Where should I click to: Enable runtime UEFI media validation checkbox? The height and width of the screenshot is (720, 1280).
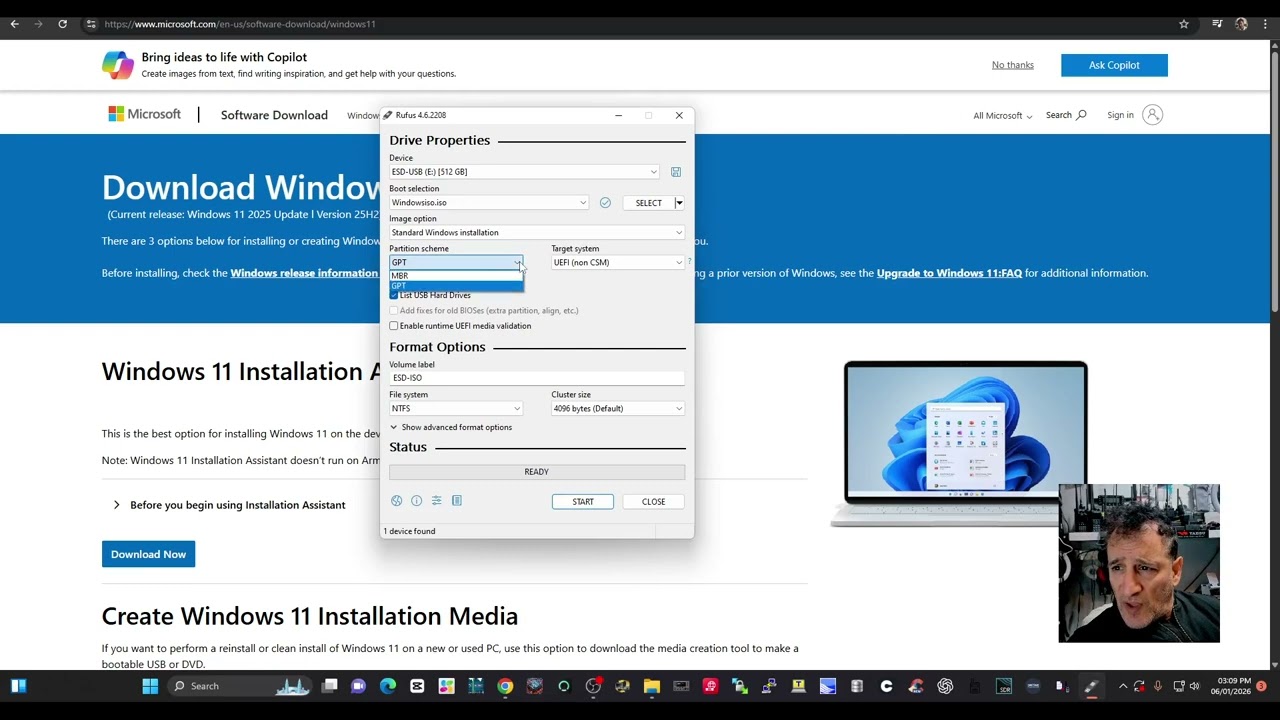coord(394,326)
